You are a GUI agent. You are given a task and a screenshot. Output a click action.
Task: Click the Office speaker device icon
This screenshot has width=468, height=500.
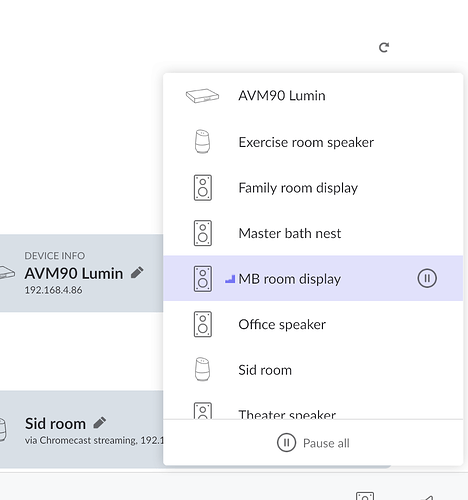pos(203,324)
